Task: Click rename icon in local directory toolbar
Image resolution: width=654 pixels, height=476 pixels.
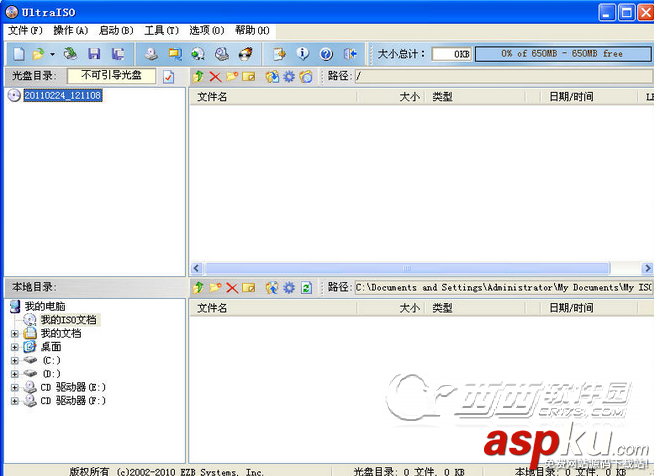Action: pos(249,288)
